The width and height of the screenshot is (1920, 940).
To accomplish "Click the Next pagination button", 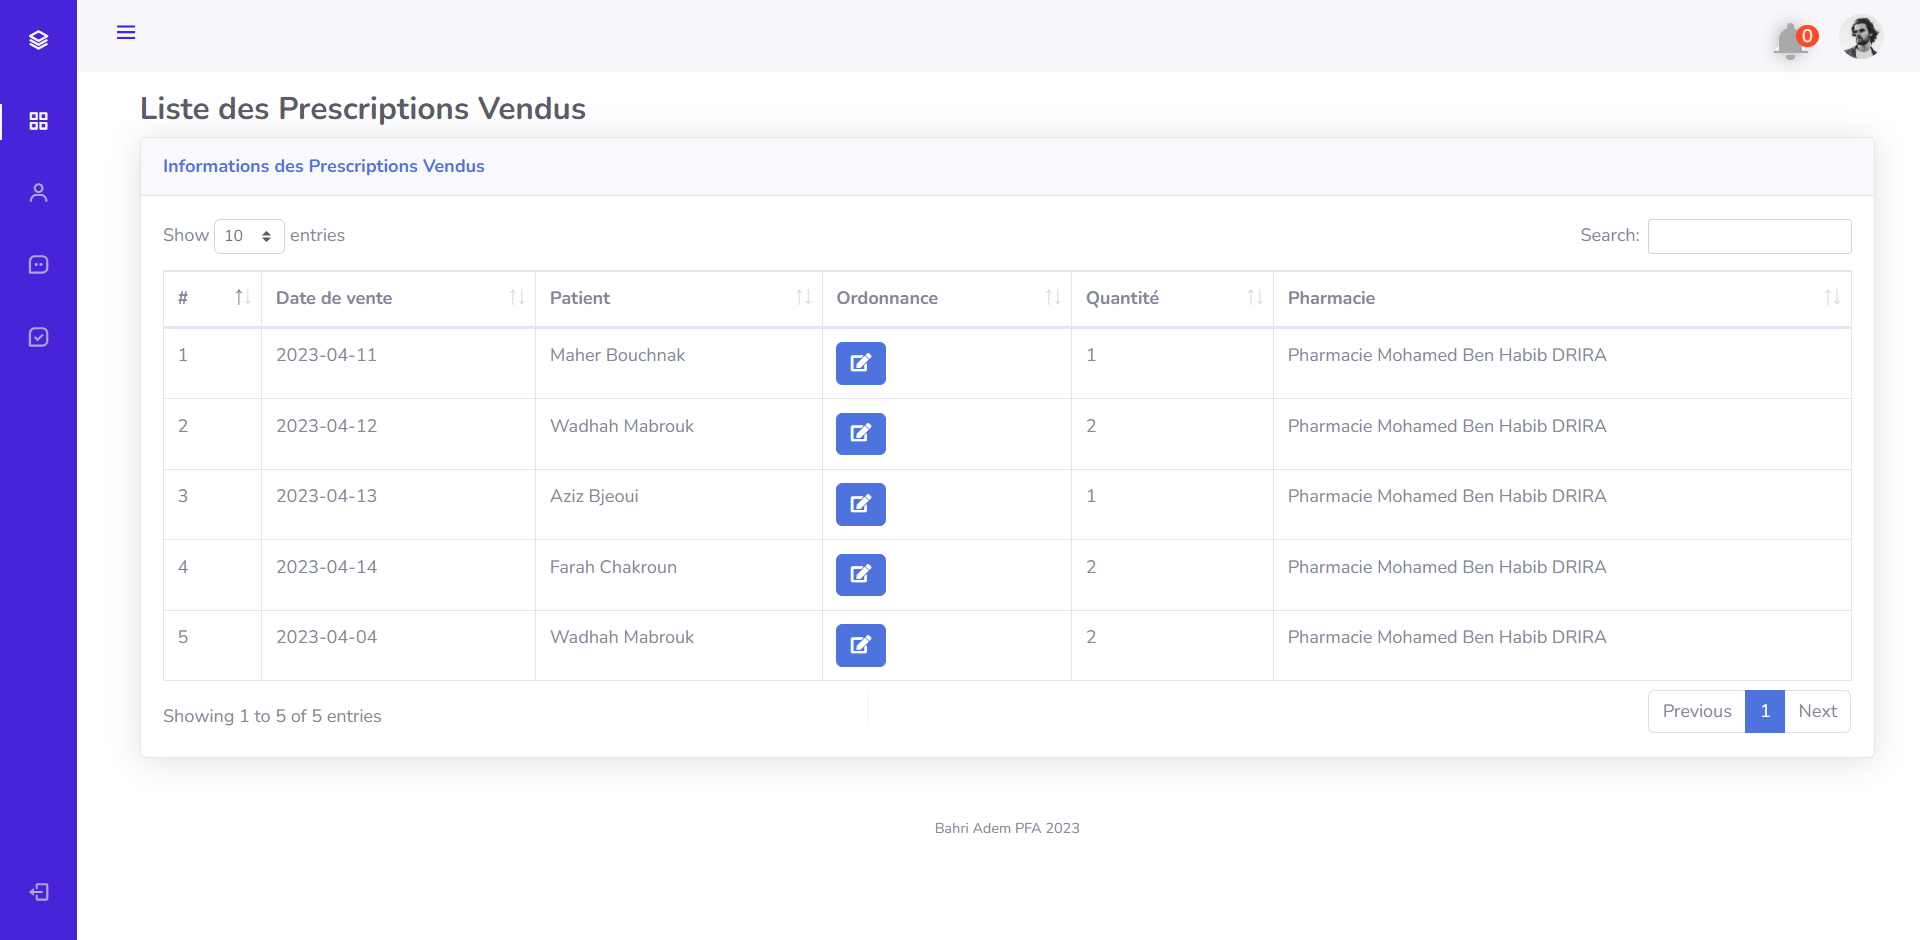I will 1817,711.
